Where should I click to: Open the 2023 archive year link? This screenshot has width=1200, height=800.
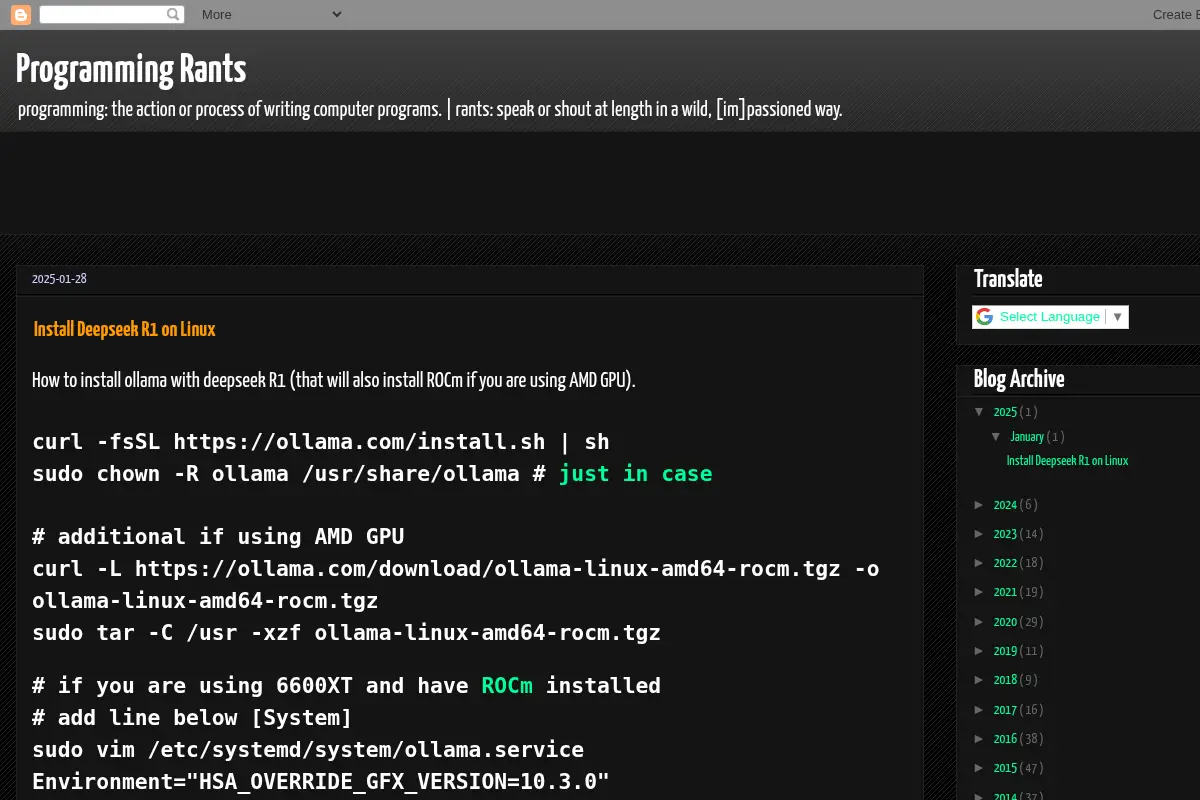point(1005,534)
